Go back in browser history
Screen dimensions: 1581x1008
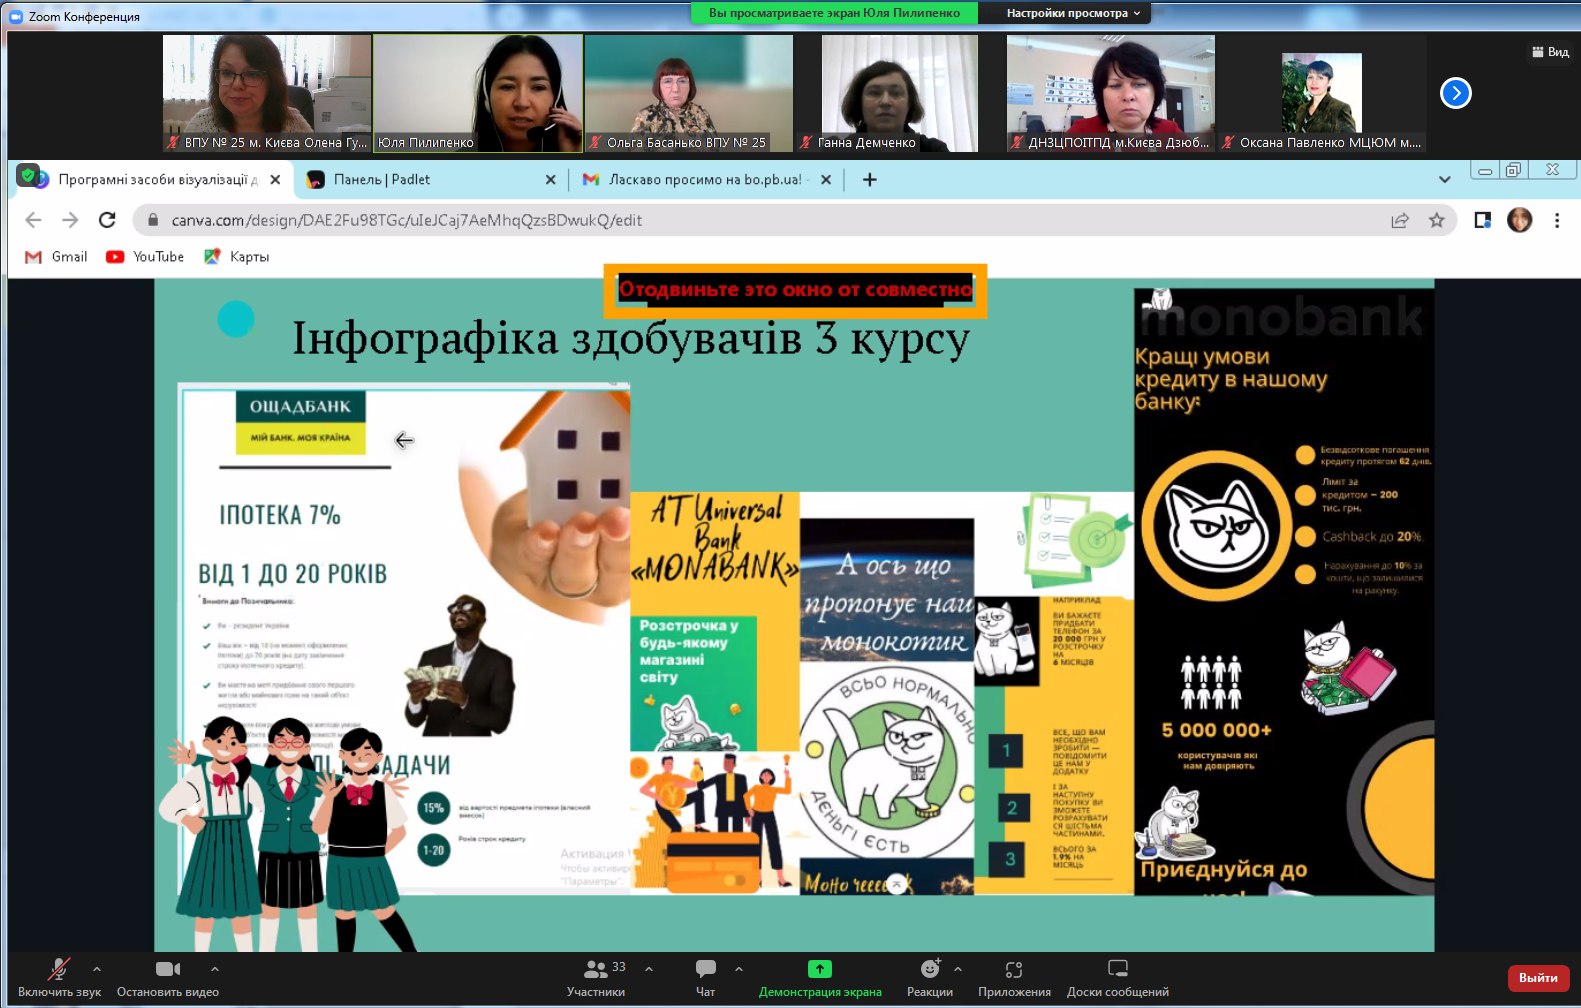click(33, 220)
